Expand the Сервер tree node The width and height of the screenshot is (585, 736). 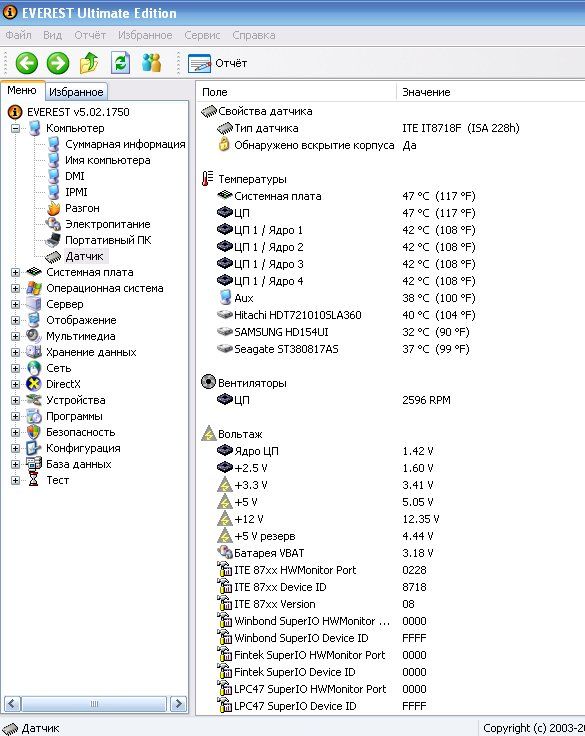15,304
